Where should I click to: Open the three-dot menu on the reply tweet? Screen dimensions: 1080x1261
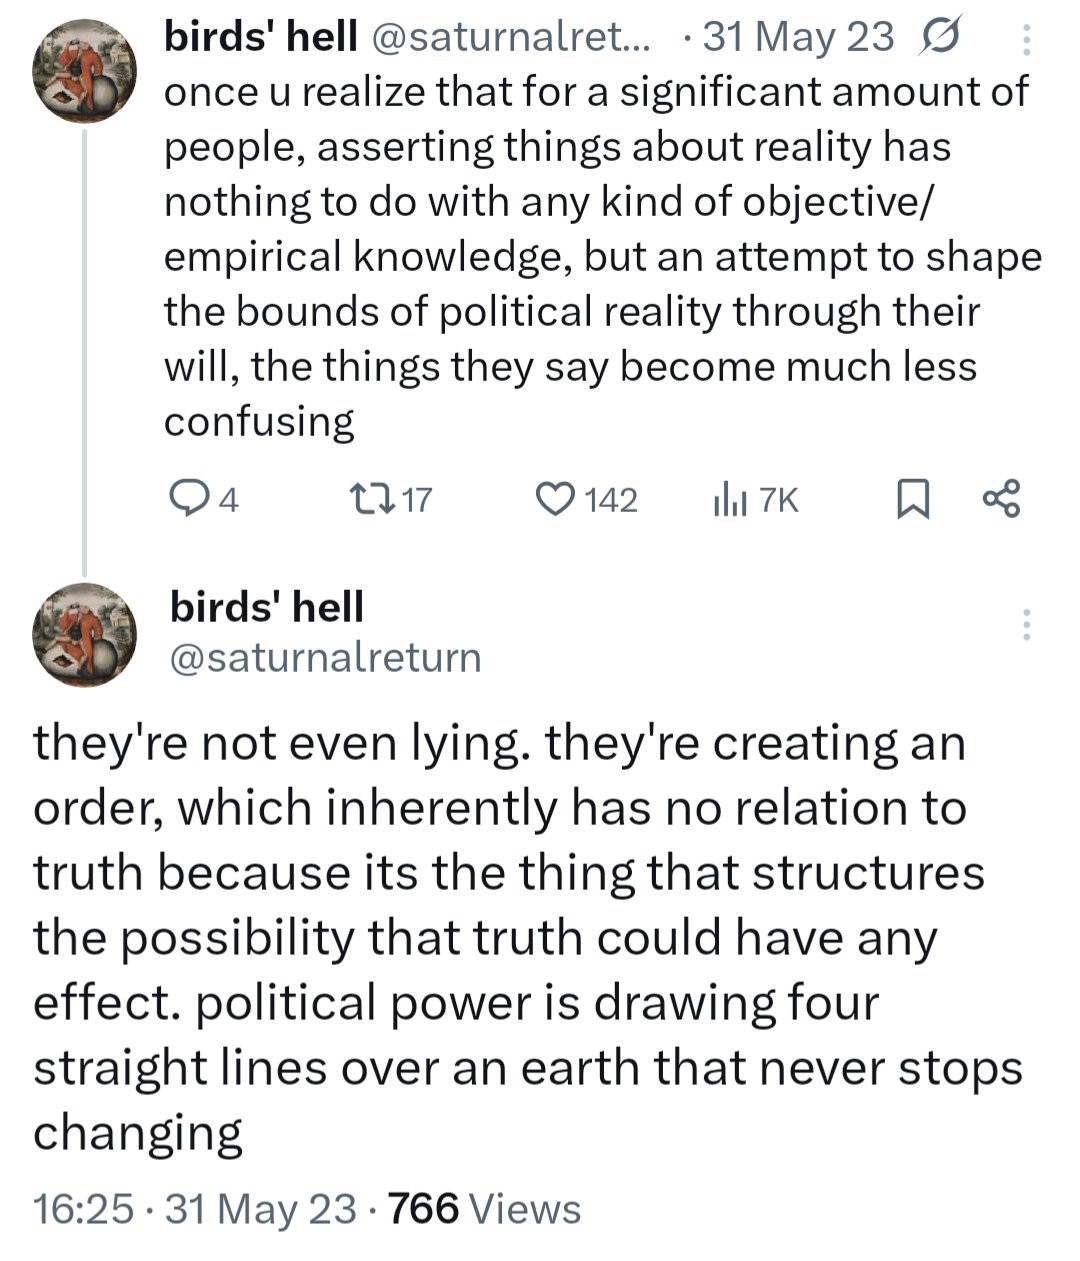(1026, 624)
